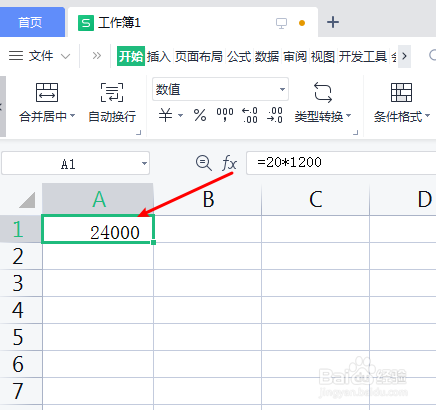
Task: Click the select-all corner triangle
Action: (x=27, y=200)
